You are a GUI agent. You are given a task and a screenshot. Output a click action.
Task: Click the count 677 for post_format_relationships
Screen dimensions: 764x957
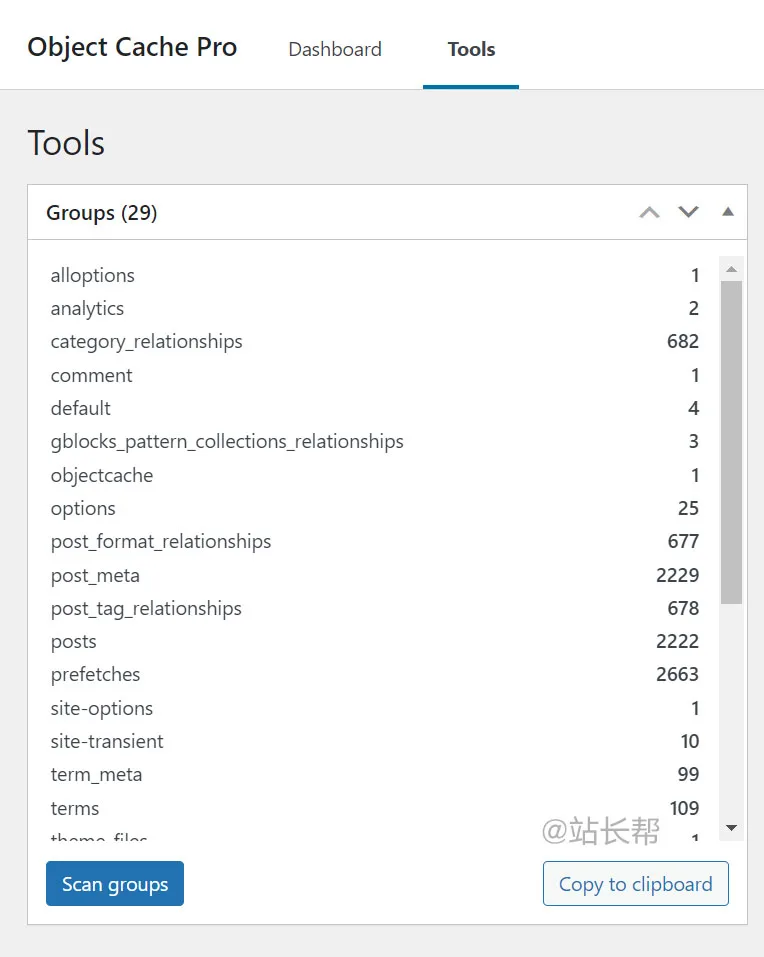(683, 541)
